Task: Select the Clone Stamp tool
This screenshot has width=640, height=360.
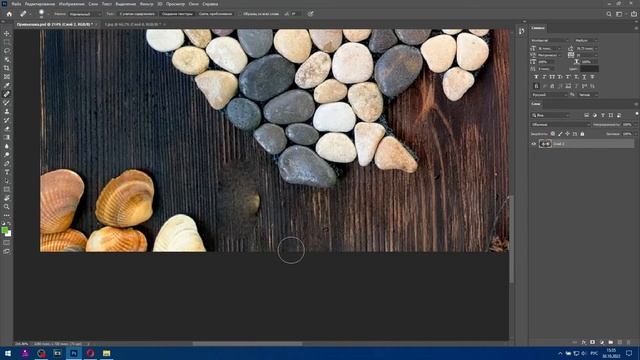Action: [x=7, y=111]
